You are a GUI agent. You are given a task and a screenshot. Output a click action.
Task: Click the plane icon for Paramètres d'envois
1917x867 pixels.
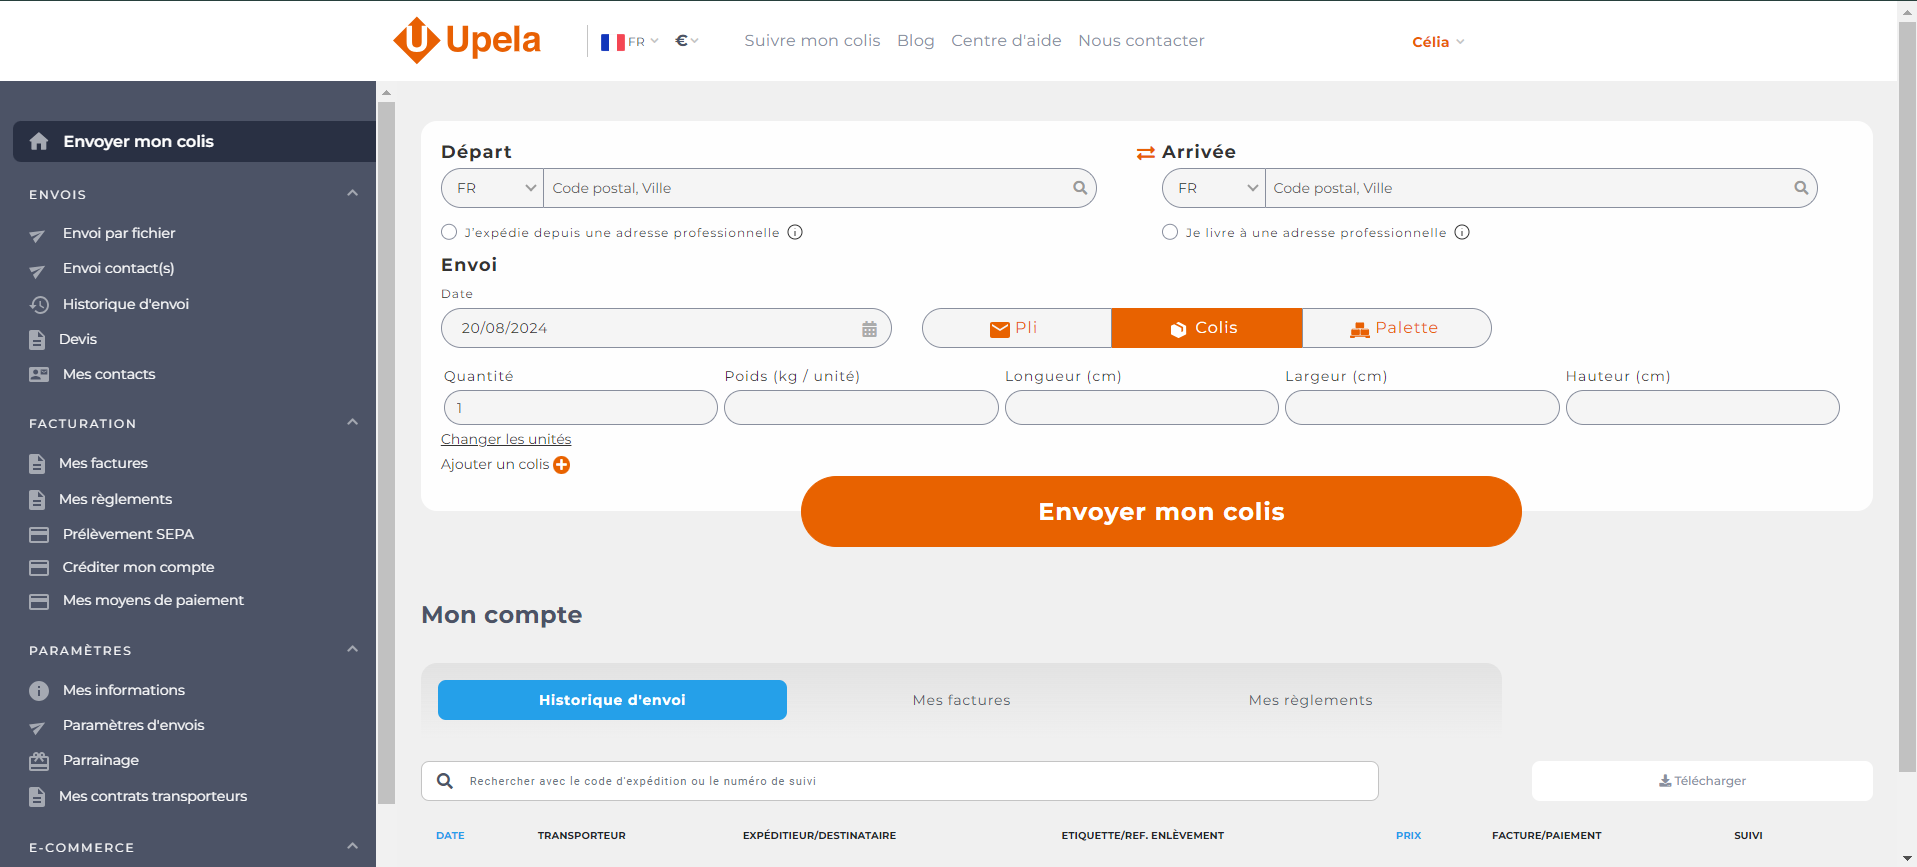37,728
